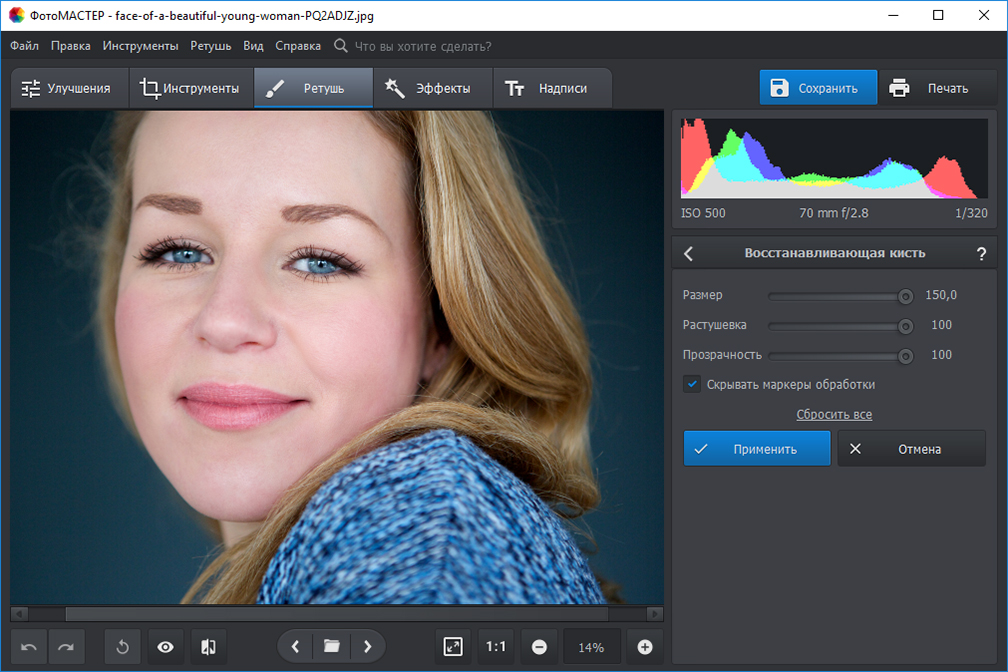1008x672 pixels.
Task: Open the Правка menu
Action: click(71, 46)
